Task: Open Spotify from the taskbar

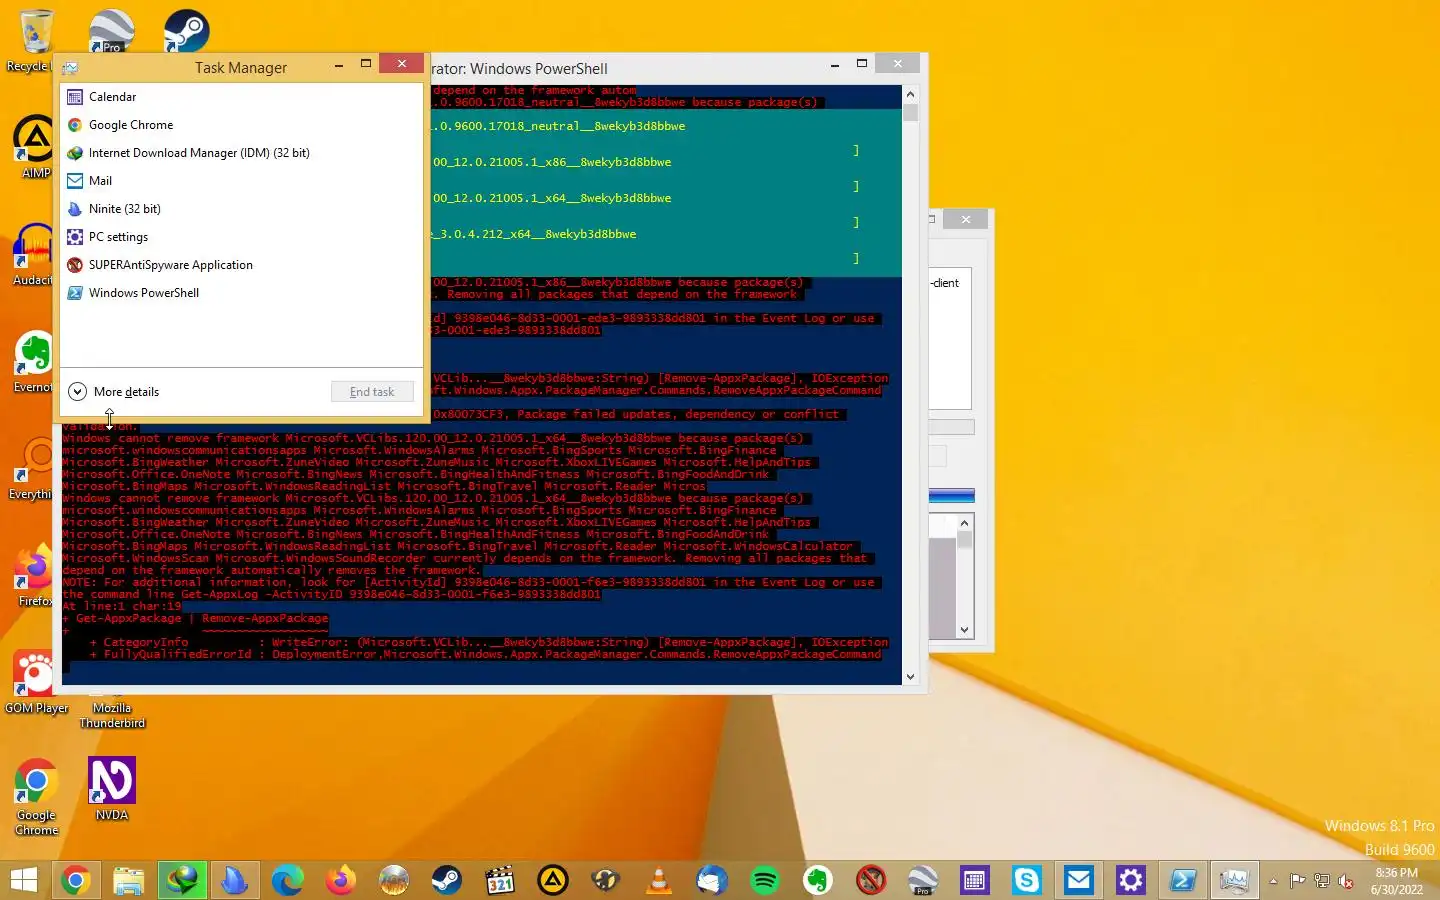Action: coord(765,880)
